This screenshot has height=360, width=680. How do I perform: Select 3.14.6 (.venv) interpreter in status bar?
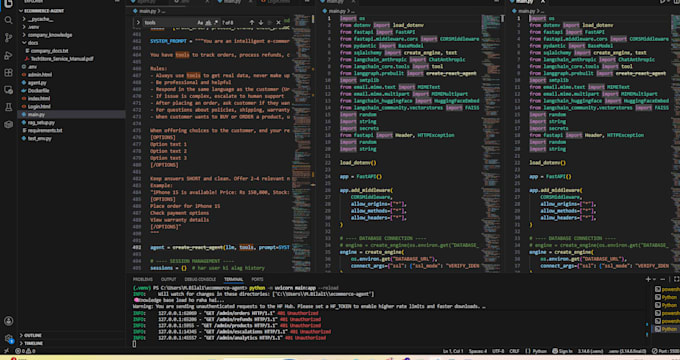tap(590, 351)
